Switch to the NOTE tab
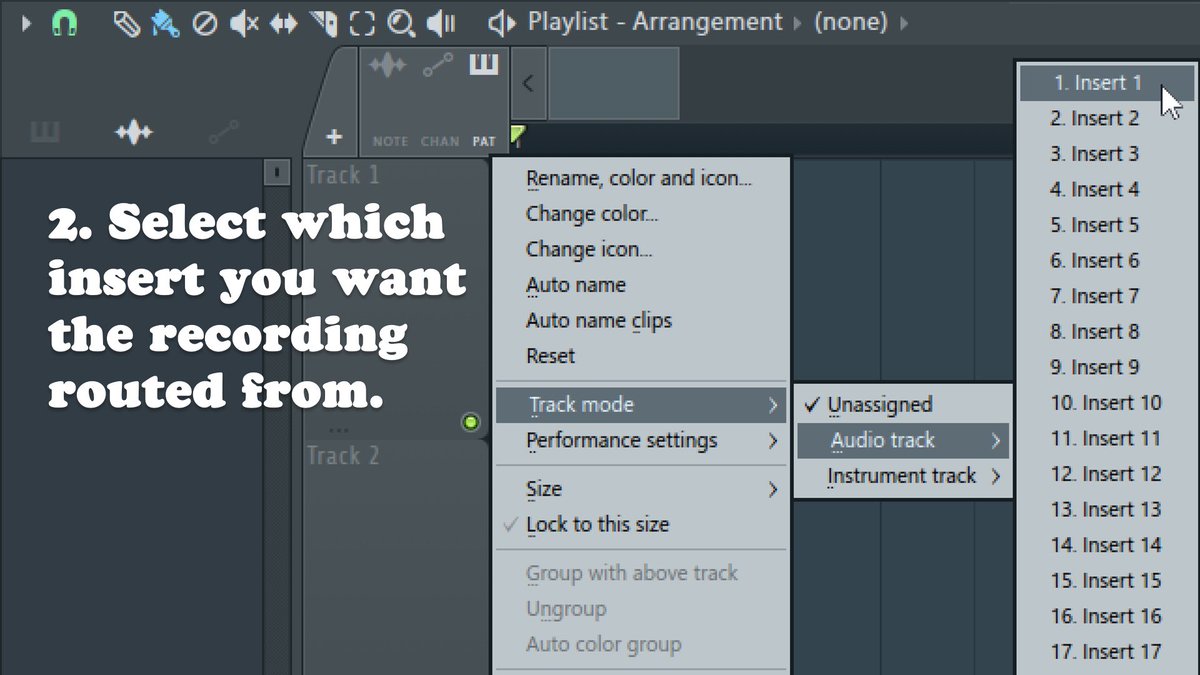This screenshot has height=675, width=1200. pos(390,142)
